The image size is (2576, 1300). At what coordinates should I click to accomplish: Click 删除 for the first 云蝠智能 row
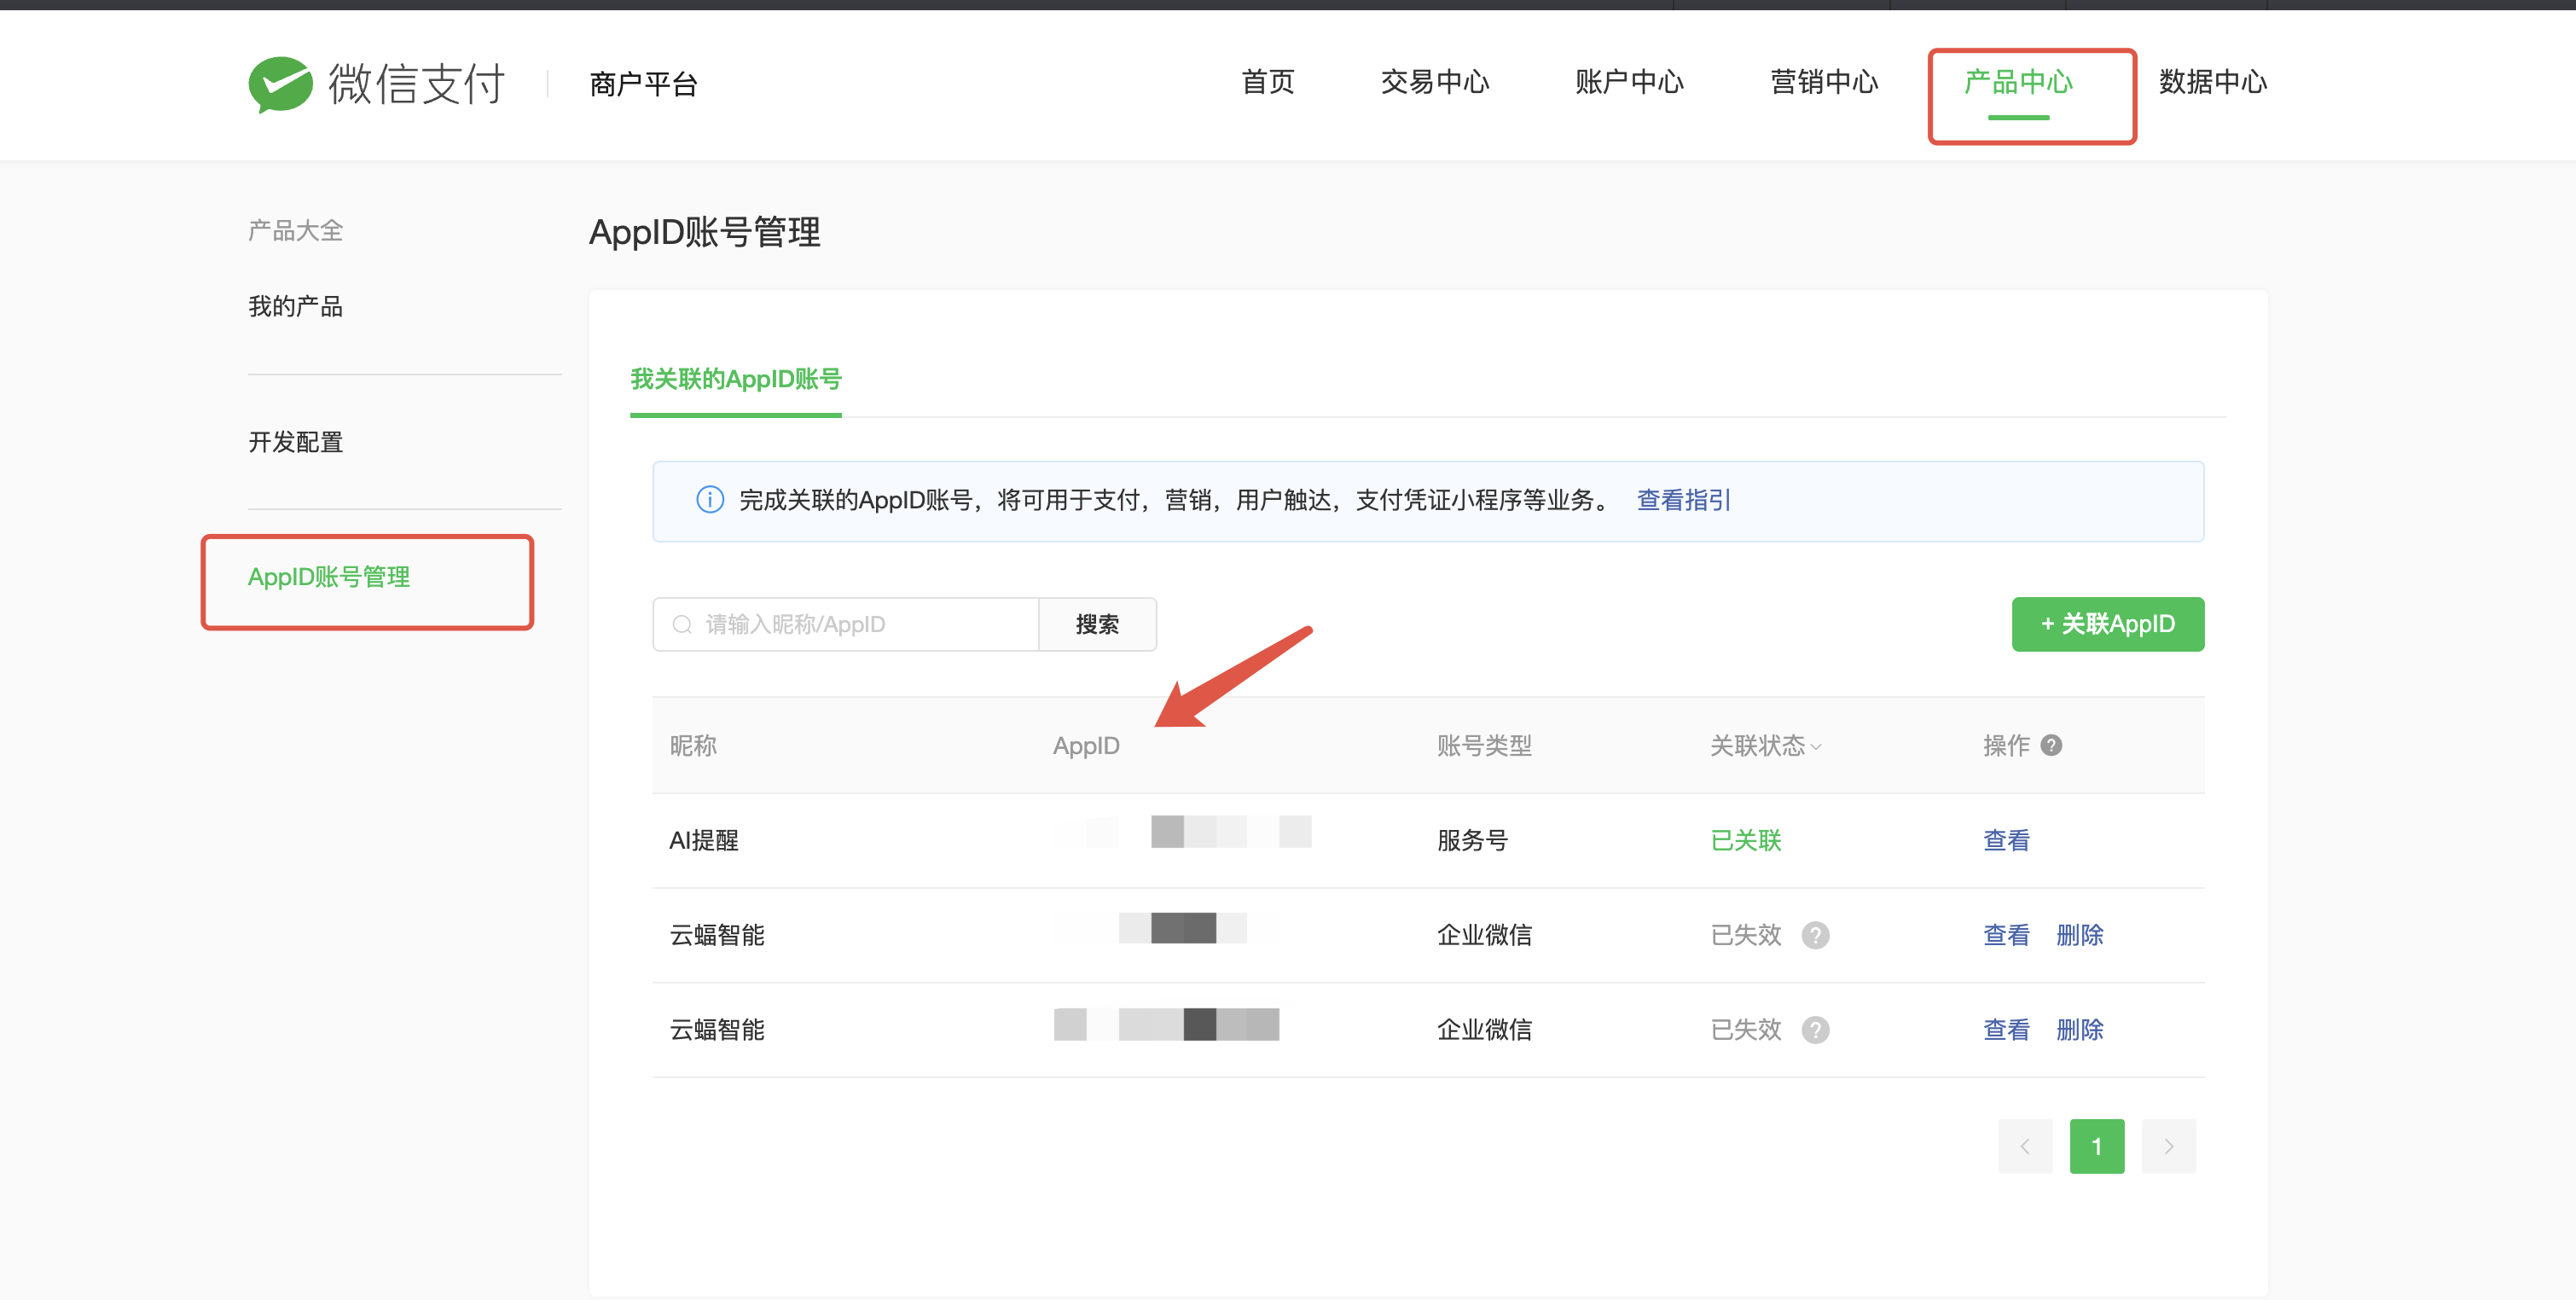(x=2079, y=936)
